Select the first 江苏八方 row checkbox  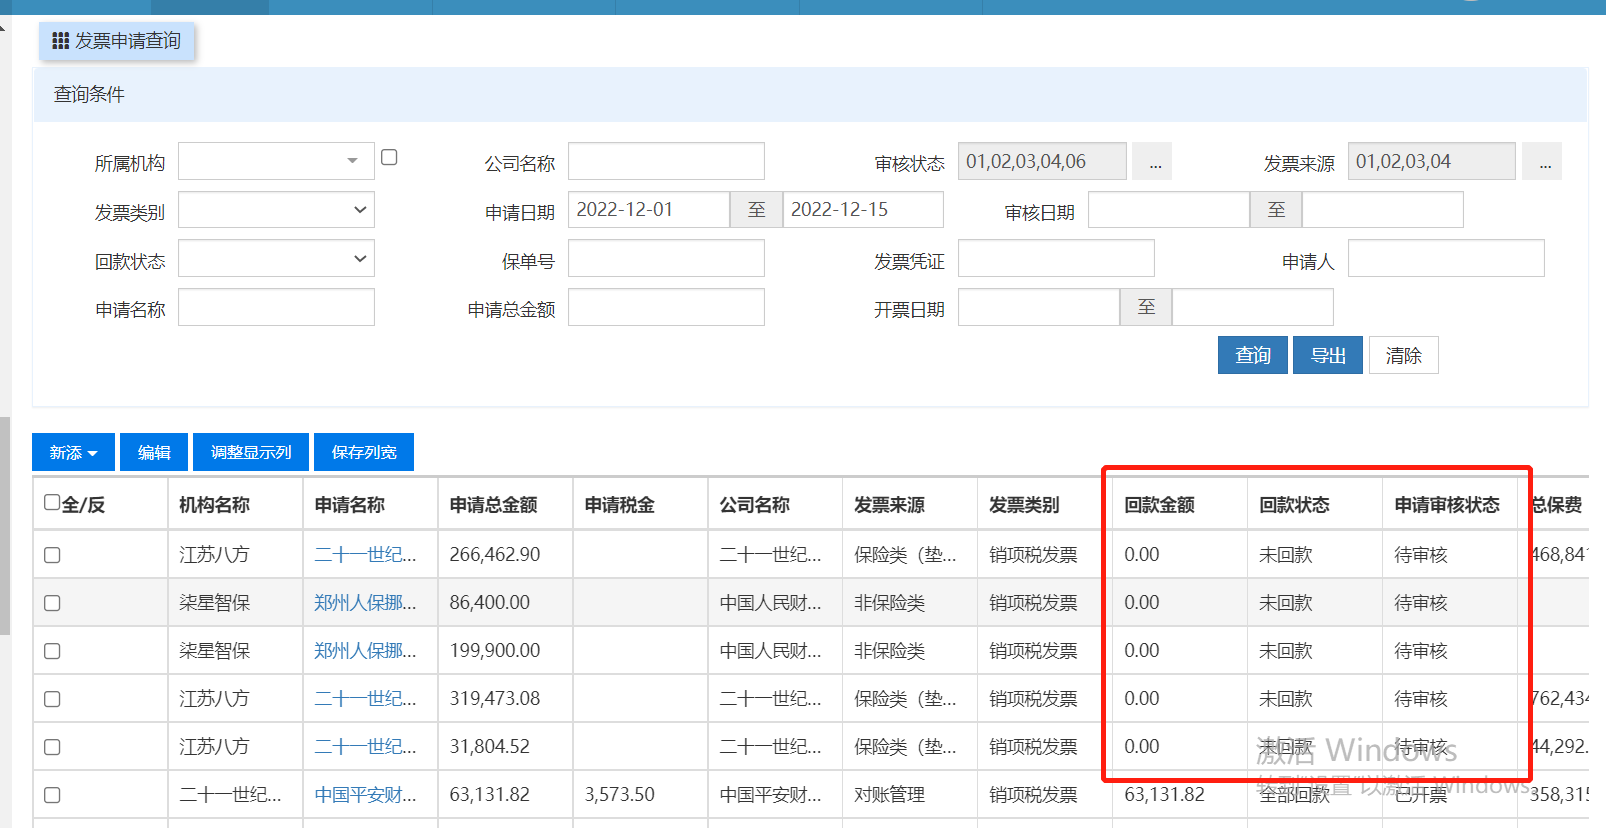tap(52, 555)
